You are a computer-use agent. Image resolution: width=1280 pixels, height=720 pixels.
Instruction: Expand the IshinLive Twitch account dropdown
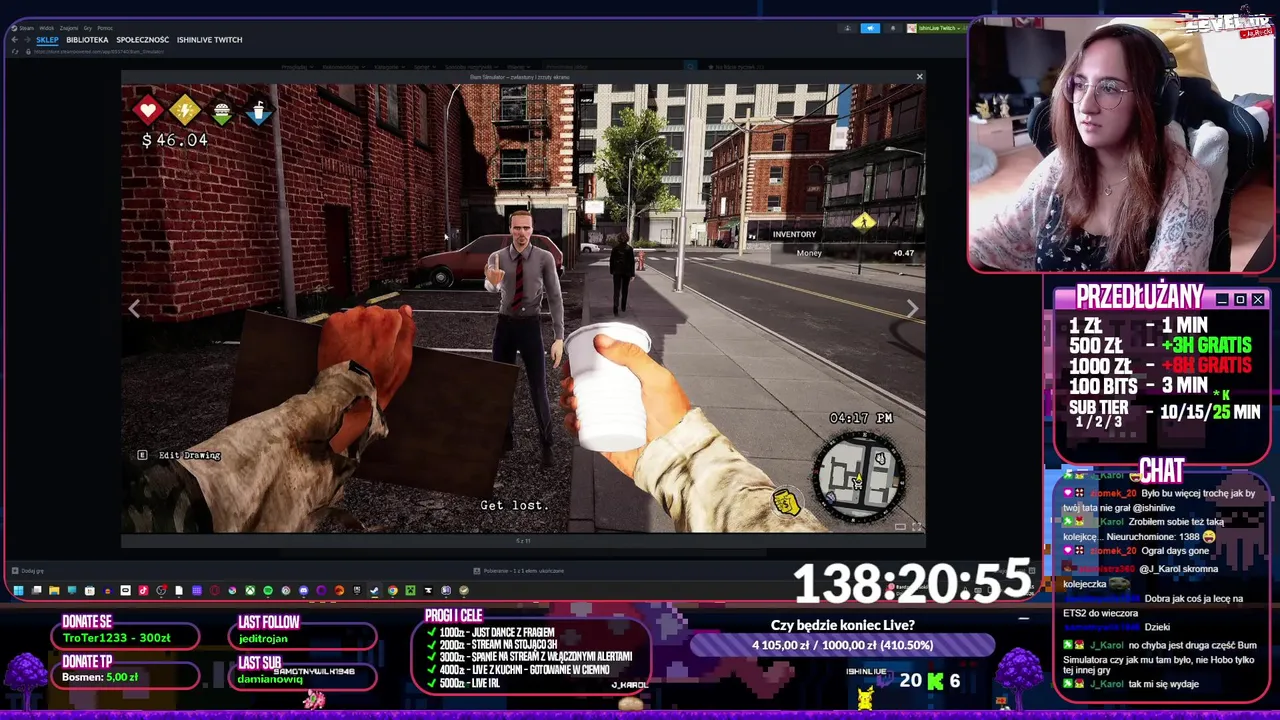click(x=937, y=28)
